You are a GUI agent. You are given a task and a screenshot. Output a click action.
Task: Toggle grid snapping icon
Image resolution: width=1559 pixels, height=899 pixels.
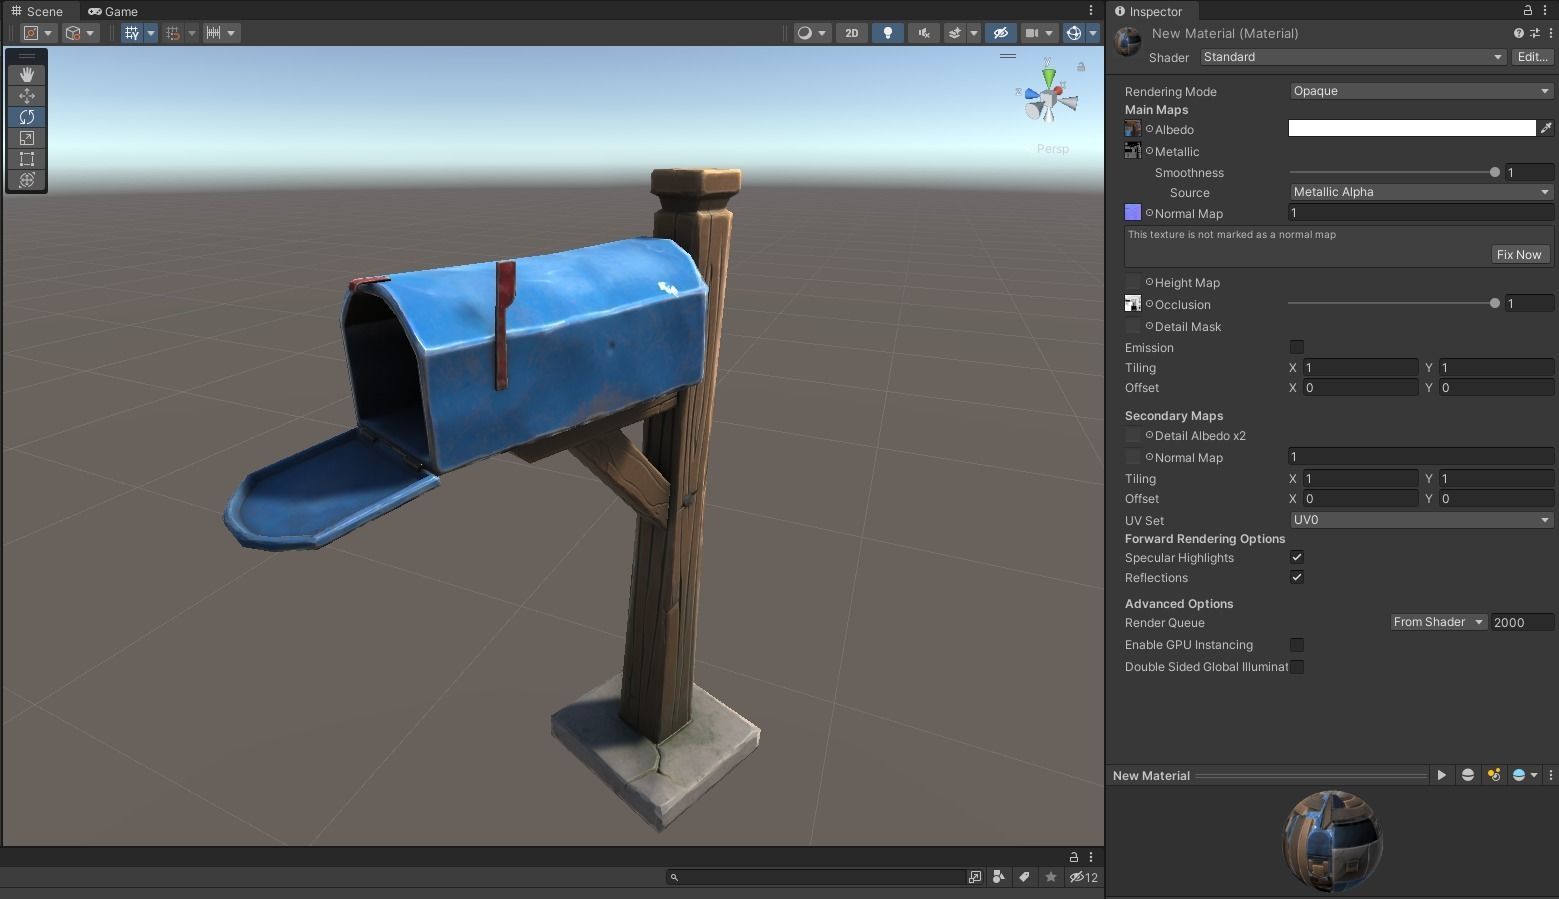[x=173, y=33]
